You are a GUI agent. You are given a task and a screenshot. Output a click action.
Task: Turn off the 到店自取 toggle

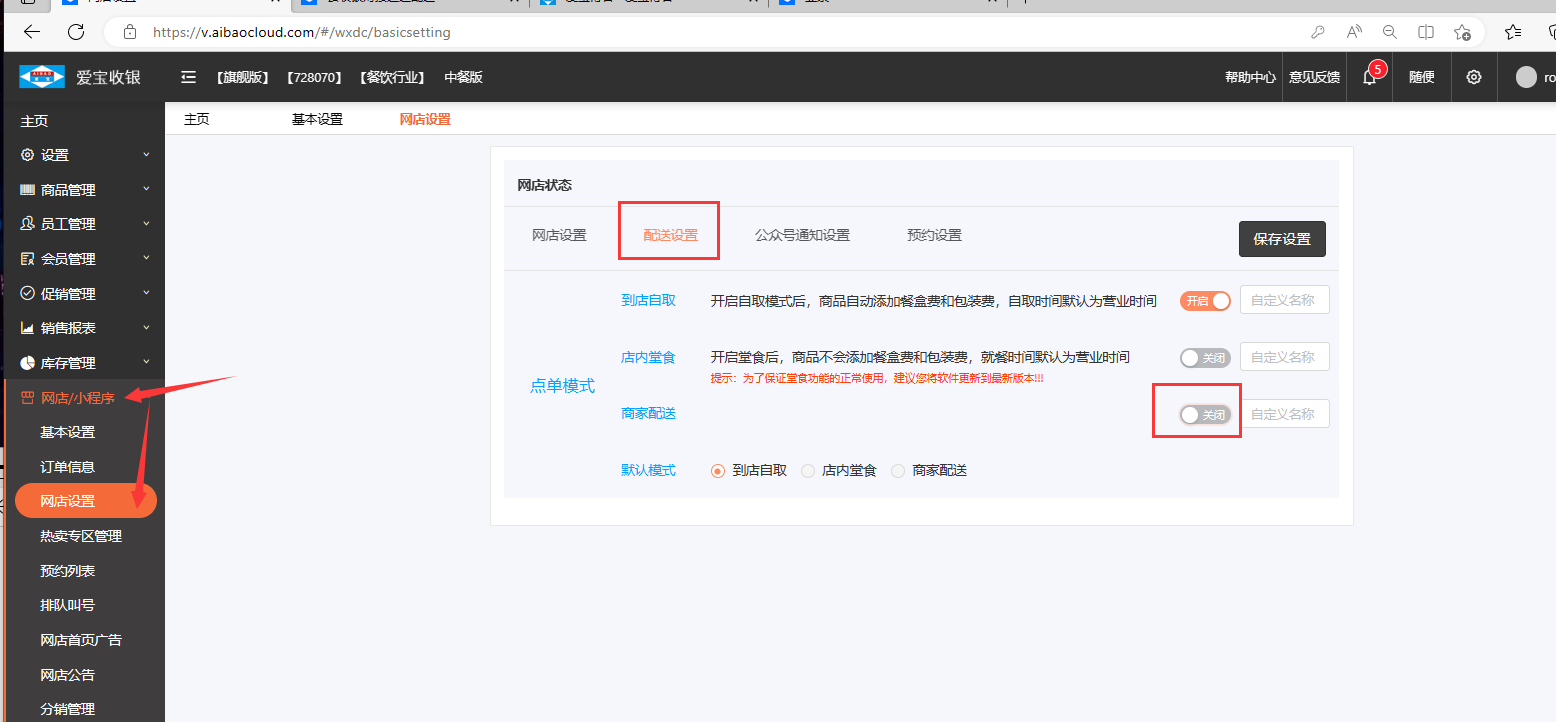click(x=1205, y=301)
